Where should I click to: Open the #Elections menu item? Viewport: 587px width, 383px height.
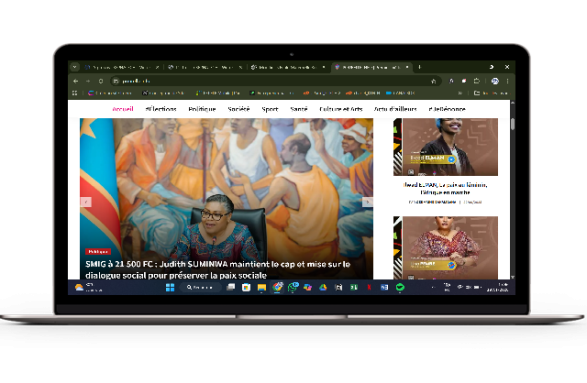point(161,109)
